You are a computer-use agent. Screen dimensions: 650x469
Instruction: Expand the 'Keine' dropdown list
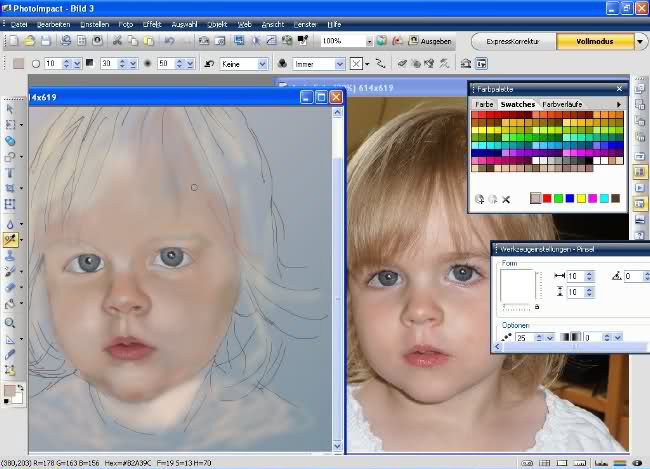point(262,63)
